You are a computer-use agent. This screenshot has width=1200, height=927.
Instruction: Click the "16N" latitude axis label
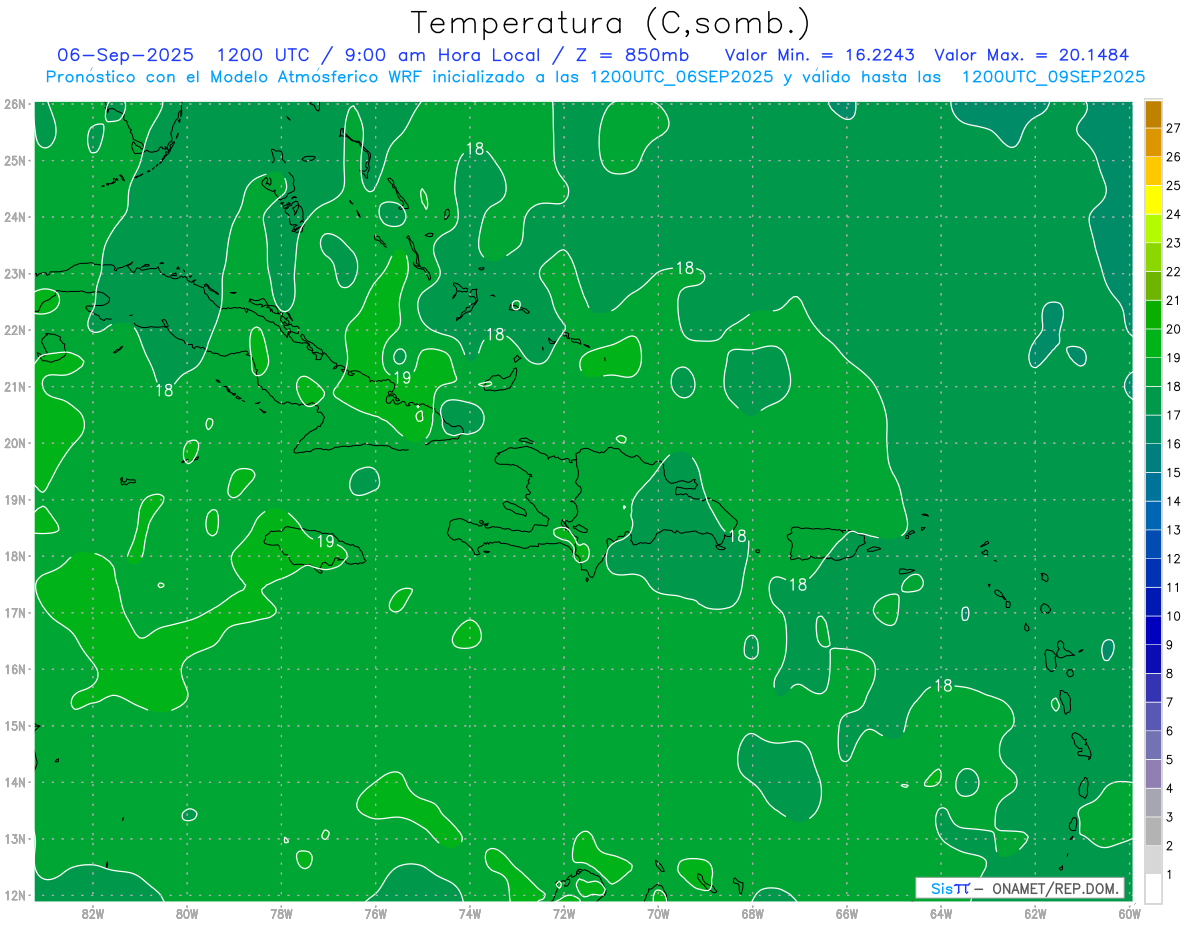coord(14,669)
